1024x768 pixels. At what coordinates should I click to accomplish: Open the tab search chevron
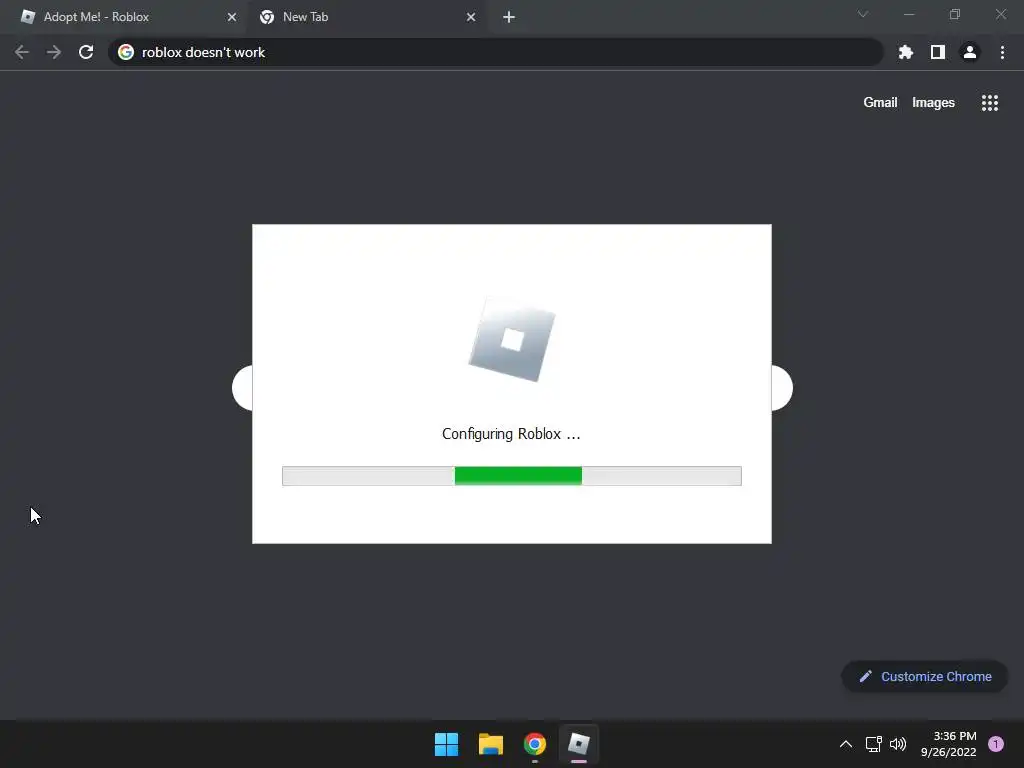point(863,14)
